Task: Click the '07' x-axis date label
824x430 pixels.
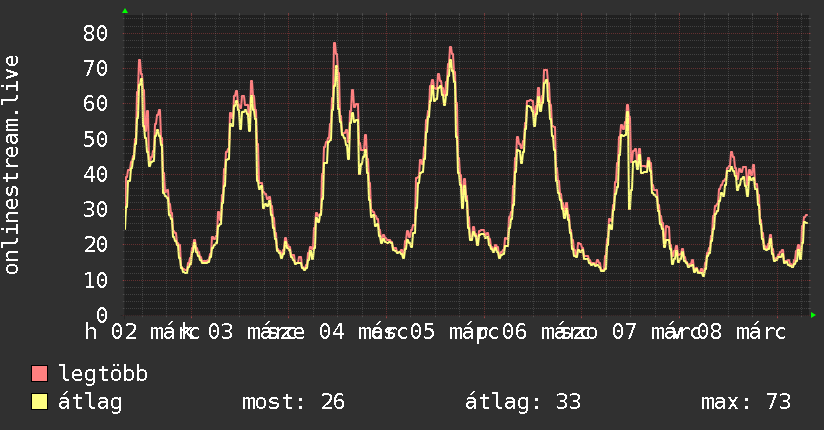Action: (624, 332)
